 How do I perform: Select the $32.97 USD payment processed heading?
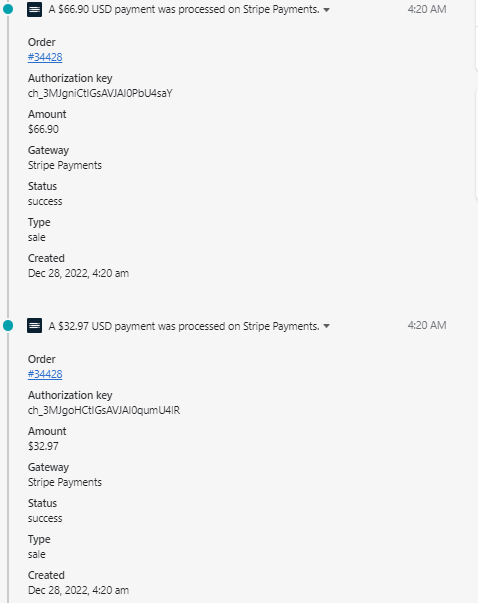(x=184, y=326)
